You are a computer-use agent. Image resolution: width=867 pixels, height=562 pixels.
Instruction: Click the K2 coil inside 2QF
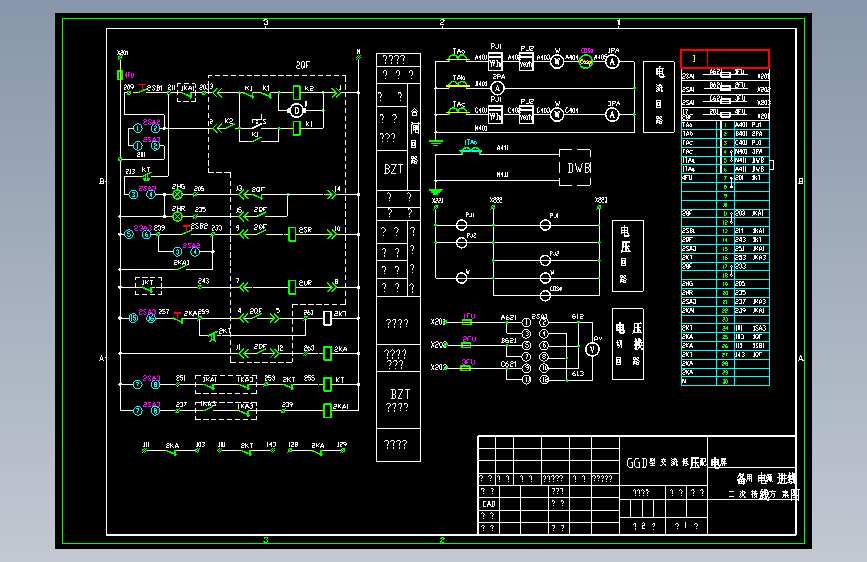coord(296,92)
